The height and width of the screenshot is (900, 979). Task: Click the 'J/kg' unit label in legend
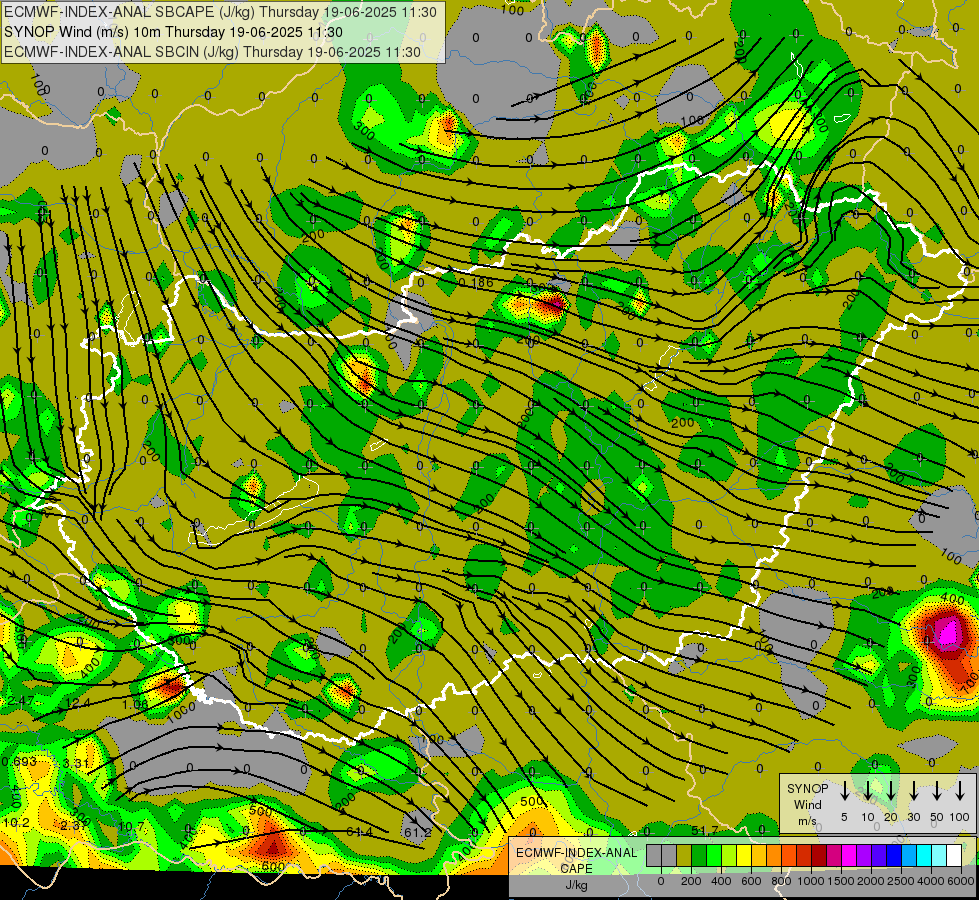click(x=576, y=885)
